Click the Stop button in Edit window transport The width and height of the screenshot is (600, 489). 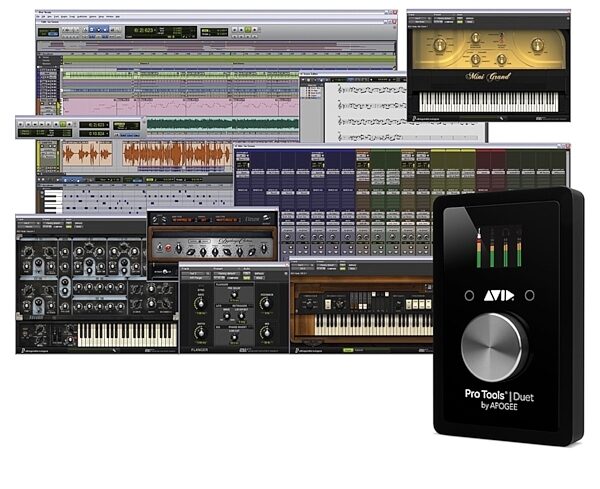(241, 29)
